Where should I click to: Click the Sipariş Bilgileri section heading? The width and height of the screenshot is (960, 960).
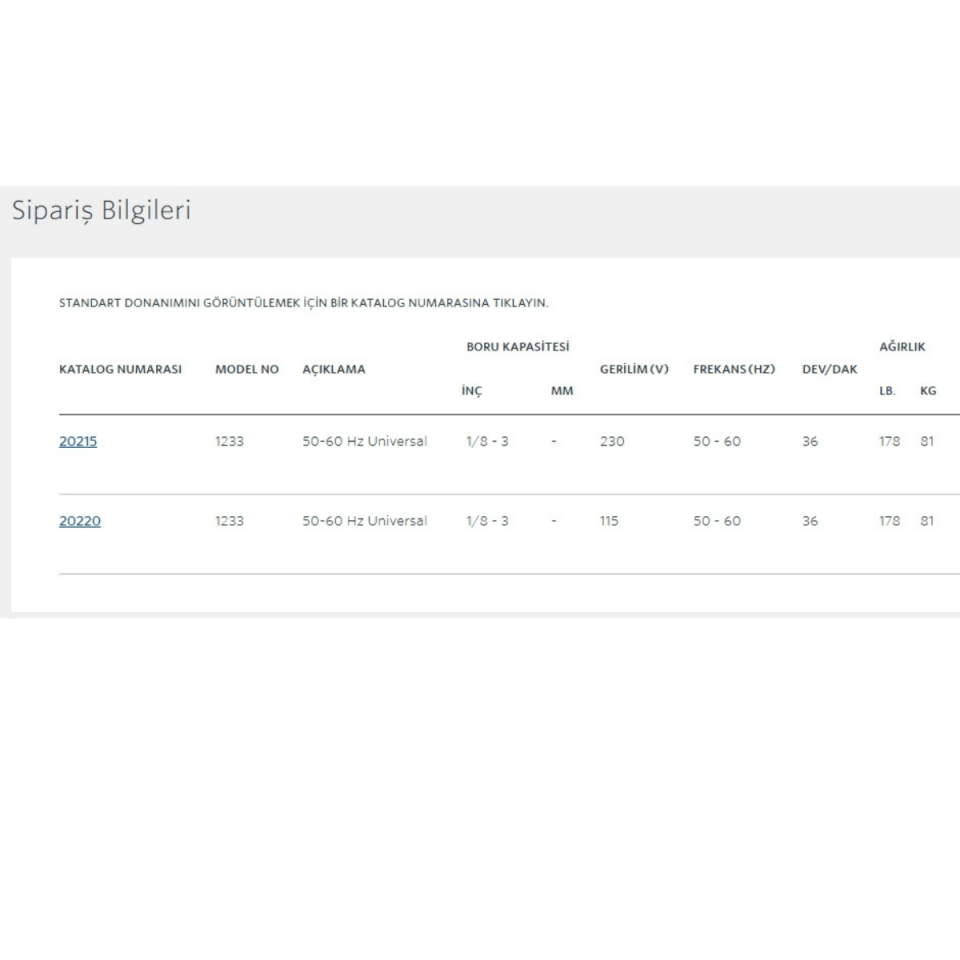[x=101, y=211]
